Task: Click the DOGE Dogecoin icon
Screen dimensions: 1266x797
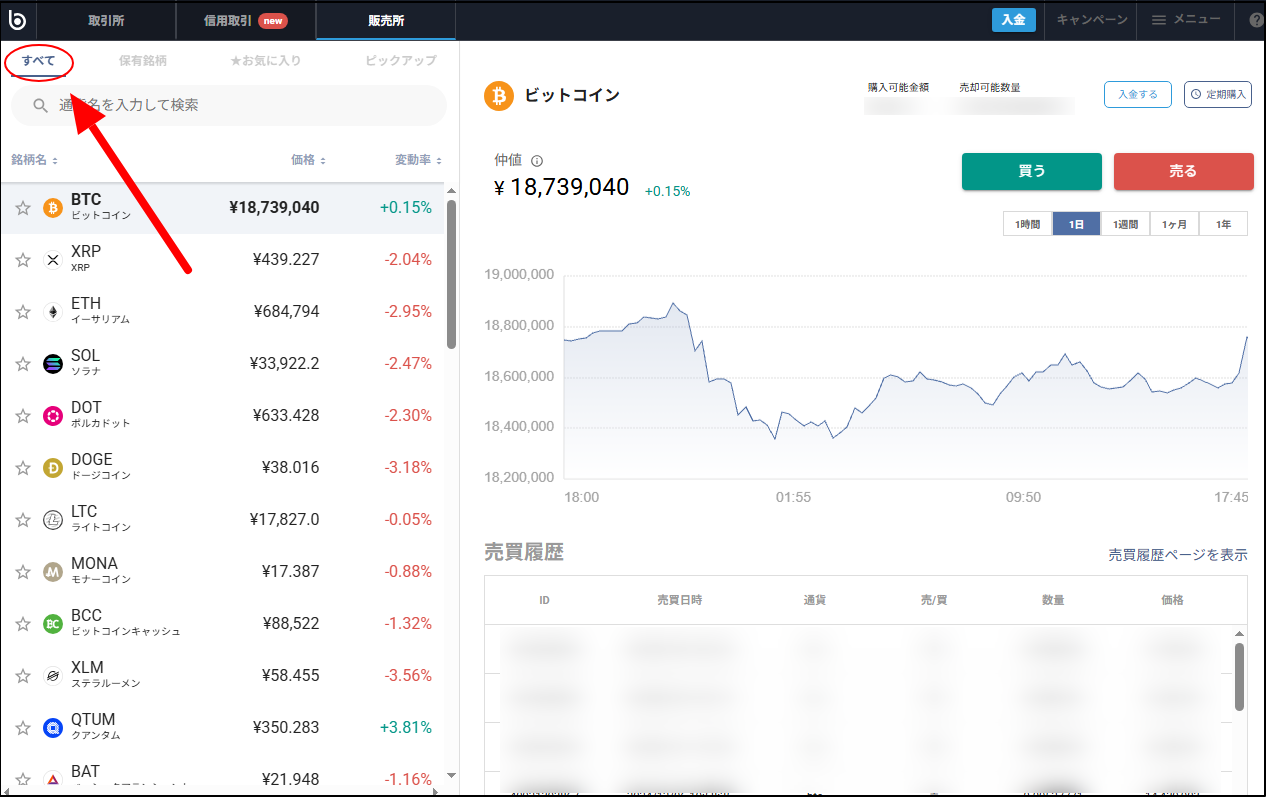Action: tap(52, 467)
